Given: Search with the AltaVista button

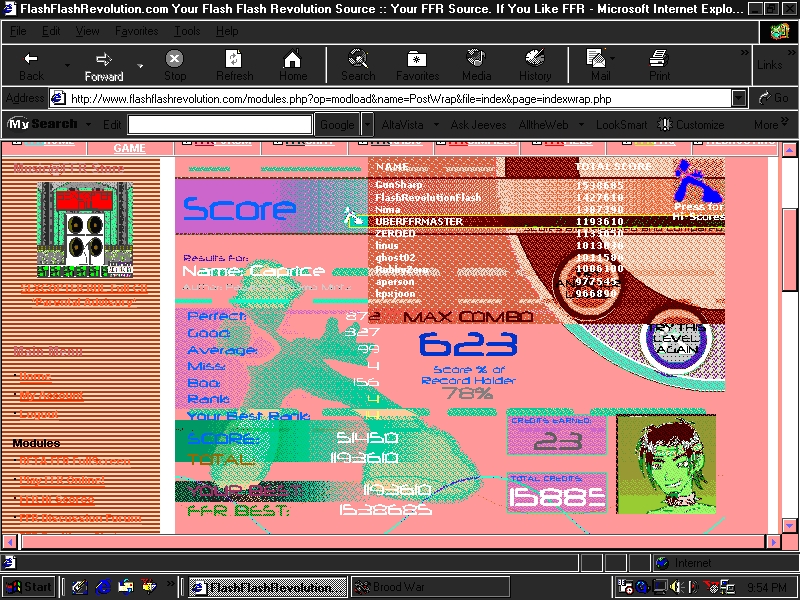Looking at the screenshot, I should [x=403, y=125].
